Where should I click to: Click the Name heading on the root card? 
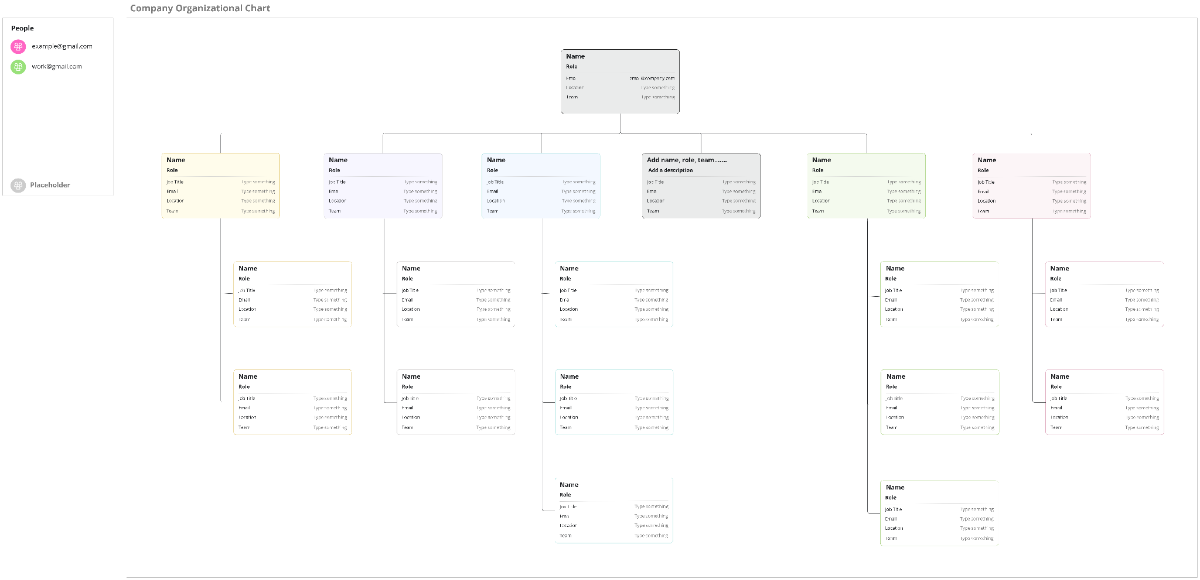click(x=575, y=57)
